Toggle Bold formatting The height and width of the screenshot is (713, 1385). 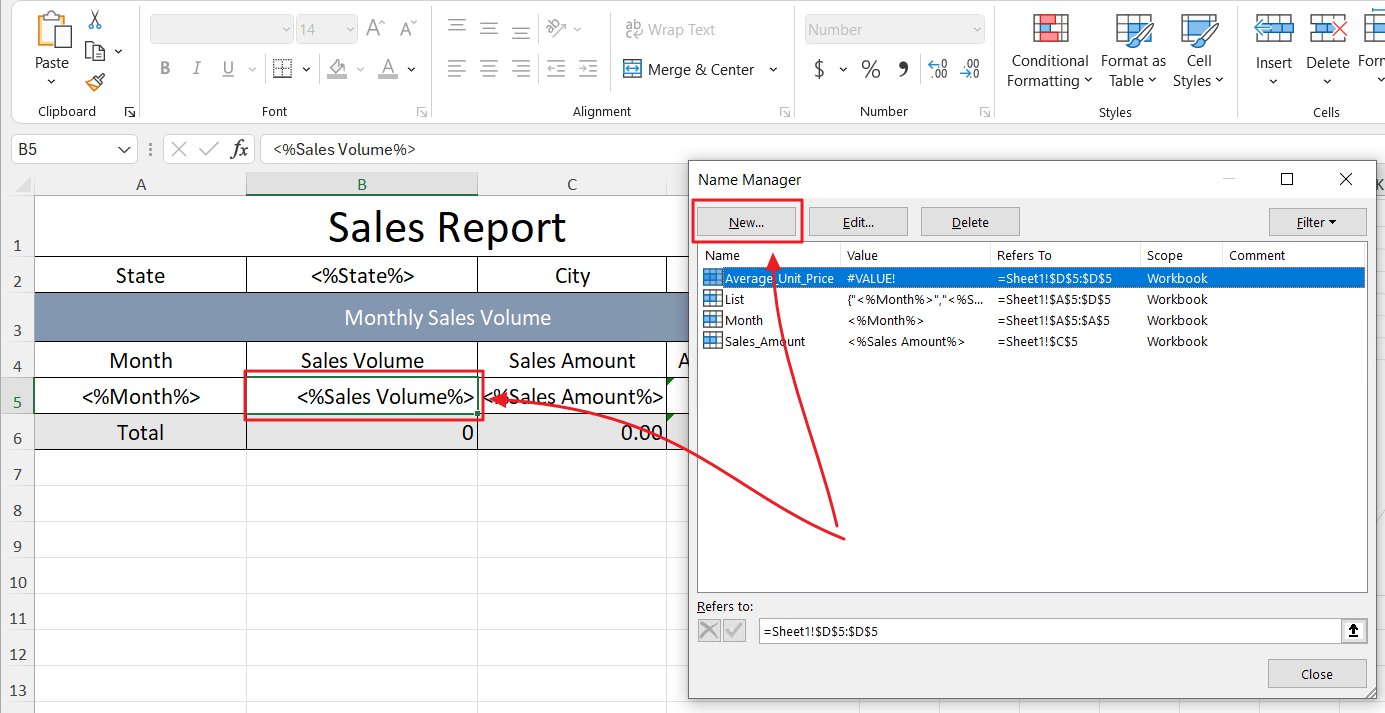click(x=165, y=69)
